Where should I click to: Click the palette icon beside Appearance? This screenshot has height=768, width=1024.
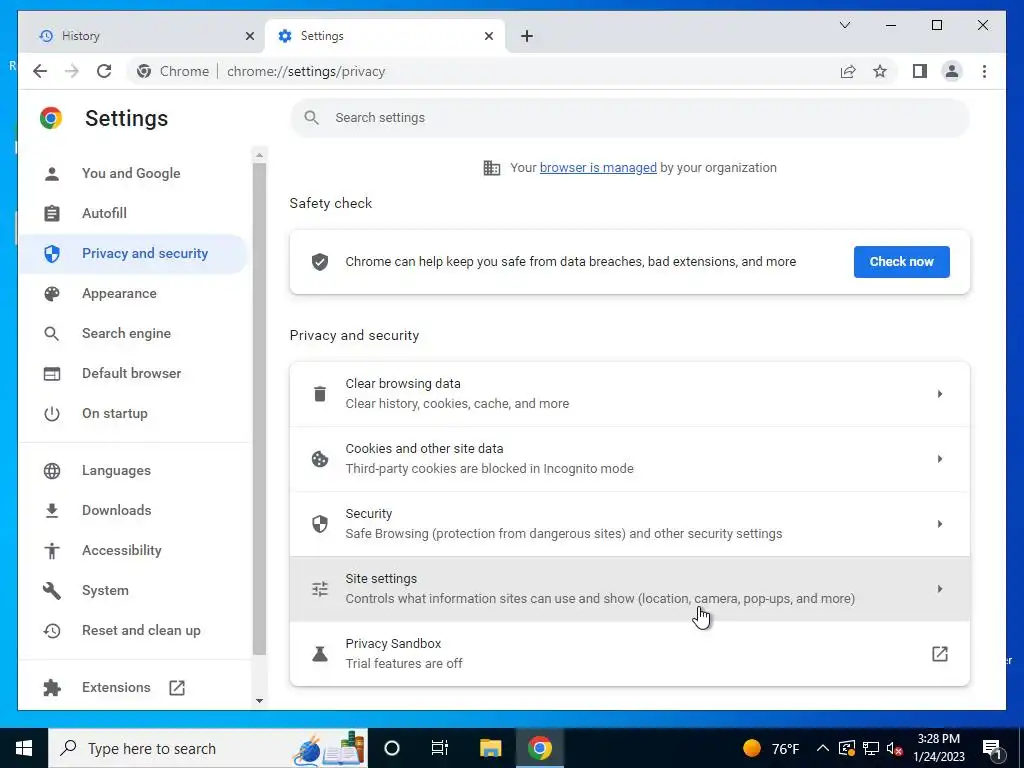(x=52, y=293)
